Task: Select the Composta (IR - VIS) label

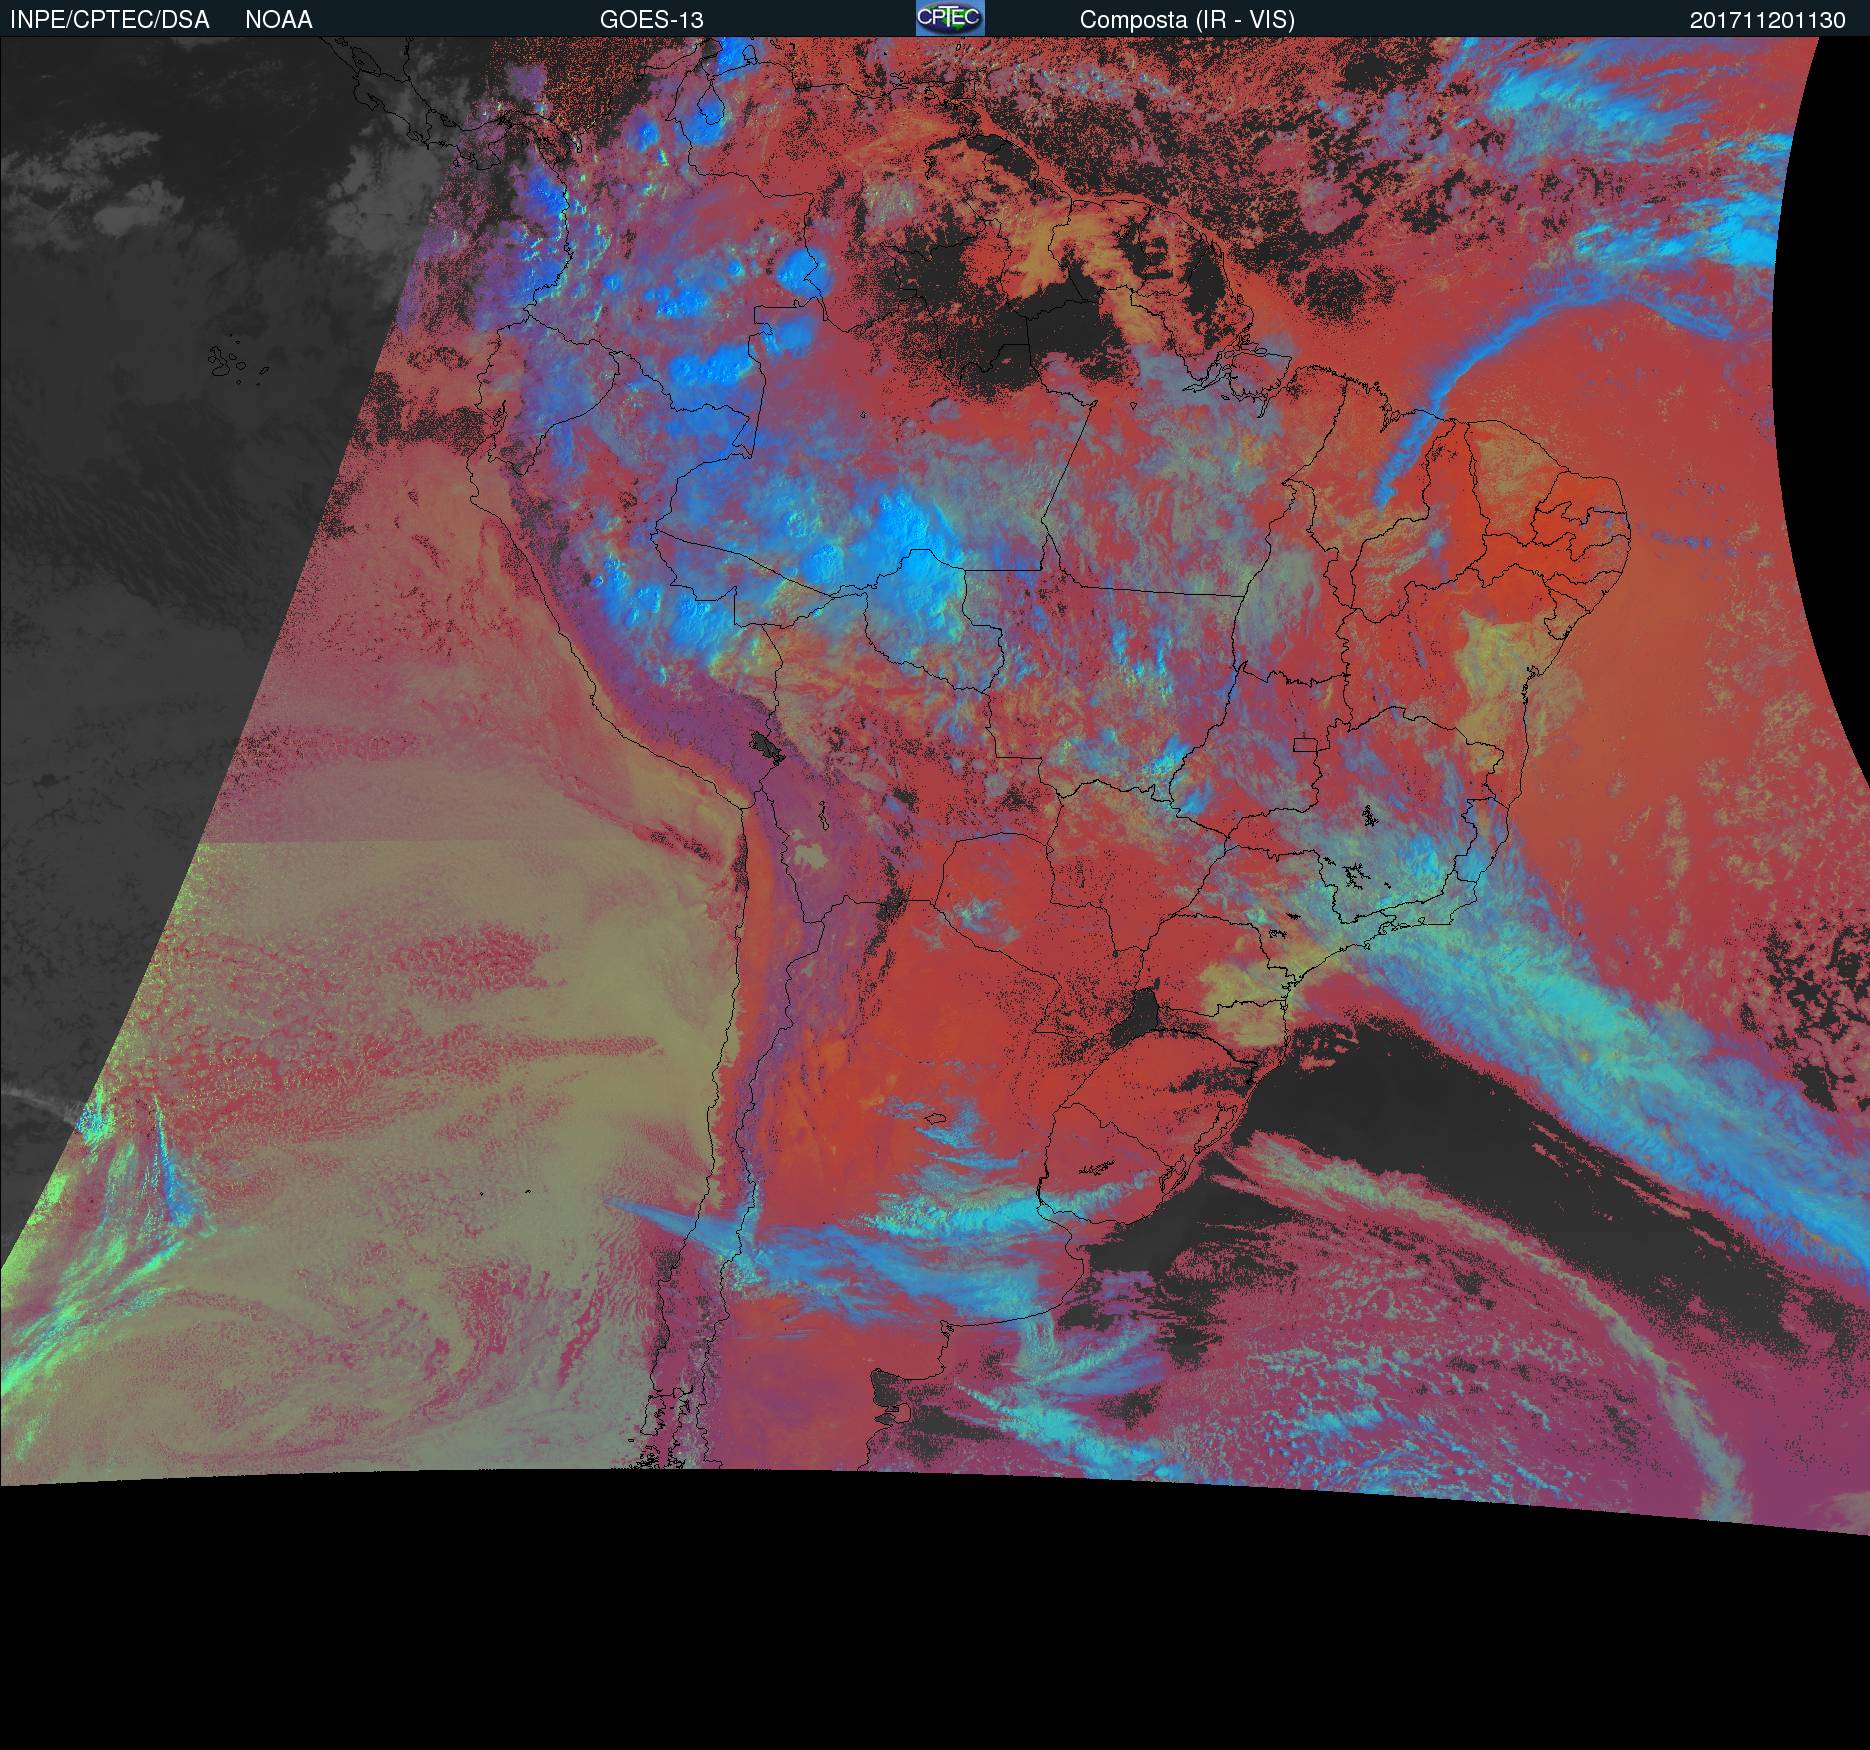Action: coord(1187,20)
